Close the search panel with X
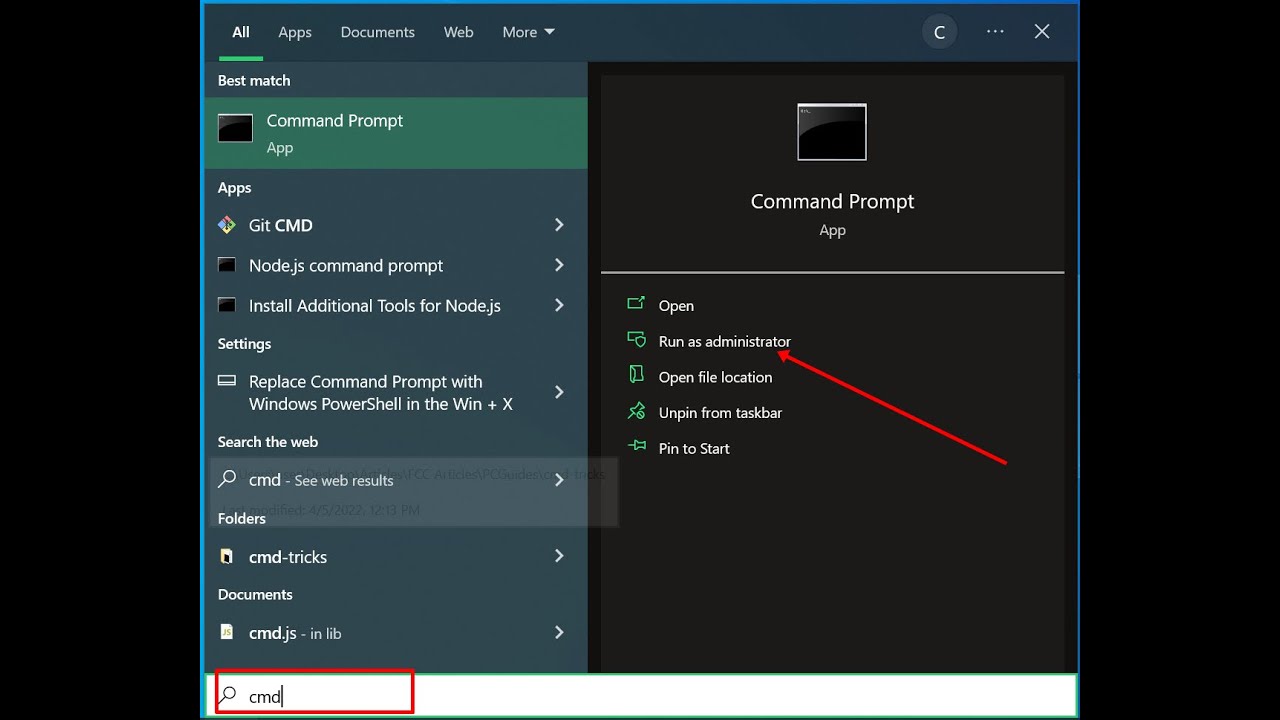Viewport: 1280px width, 720px height. coord(1042,32)
